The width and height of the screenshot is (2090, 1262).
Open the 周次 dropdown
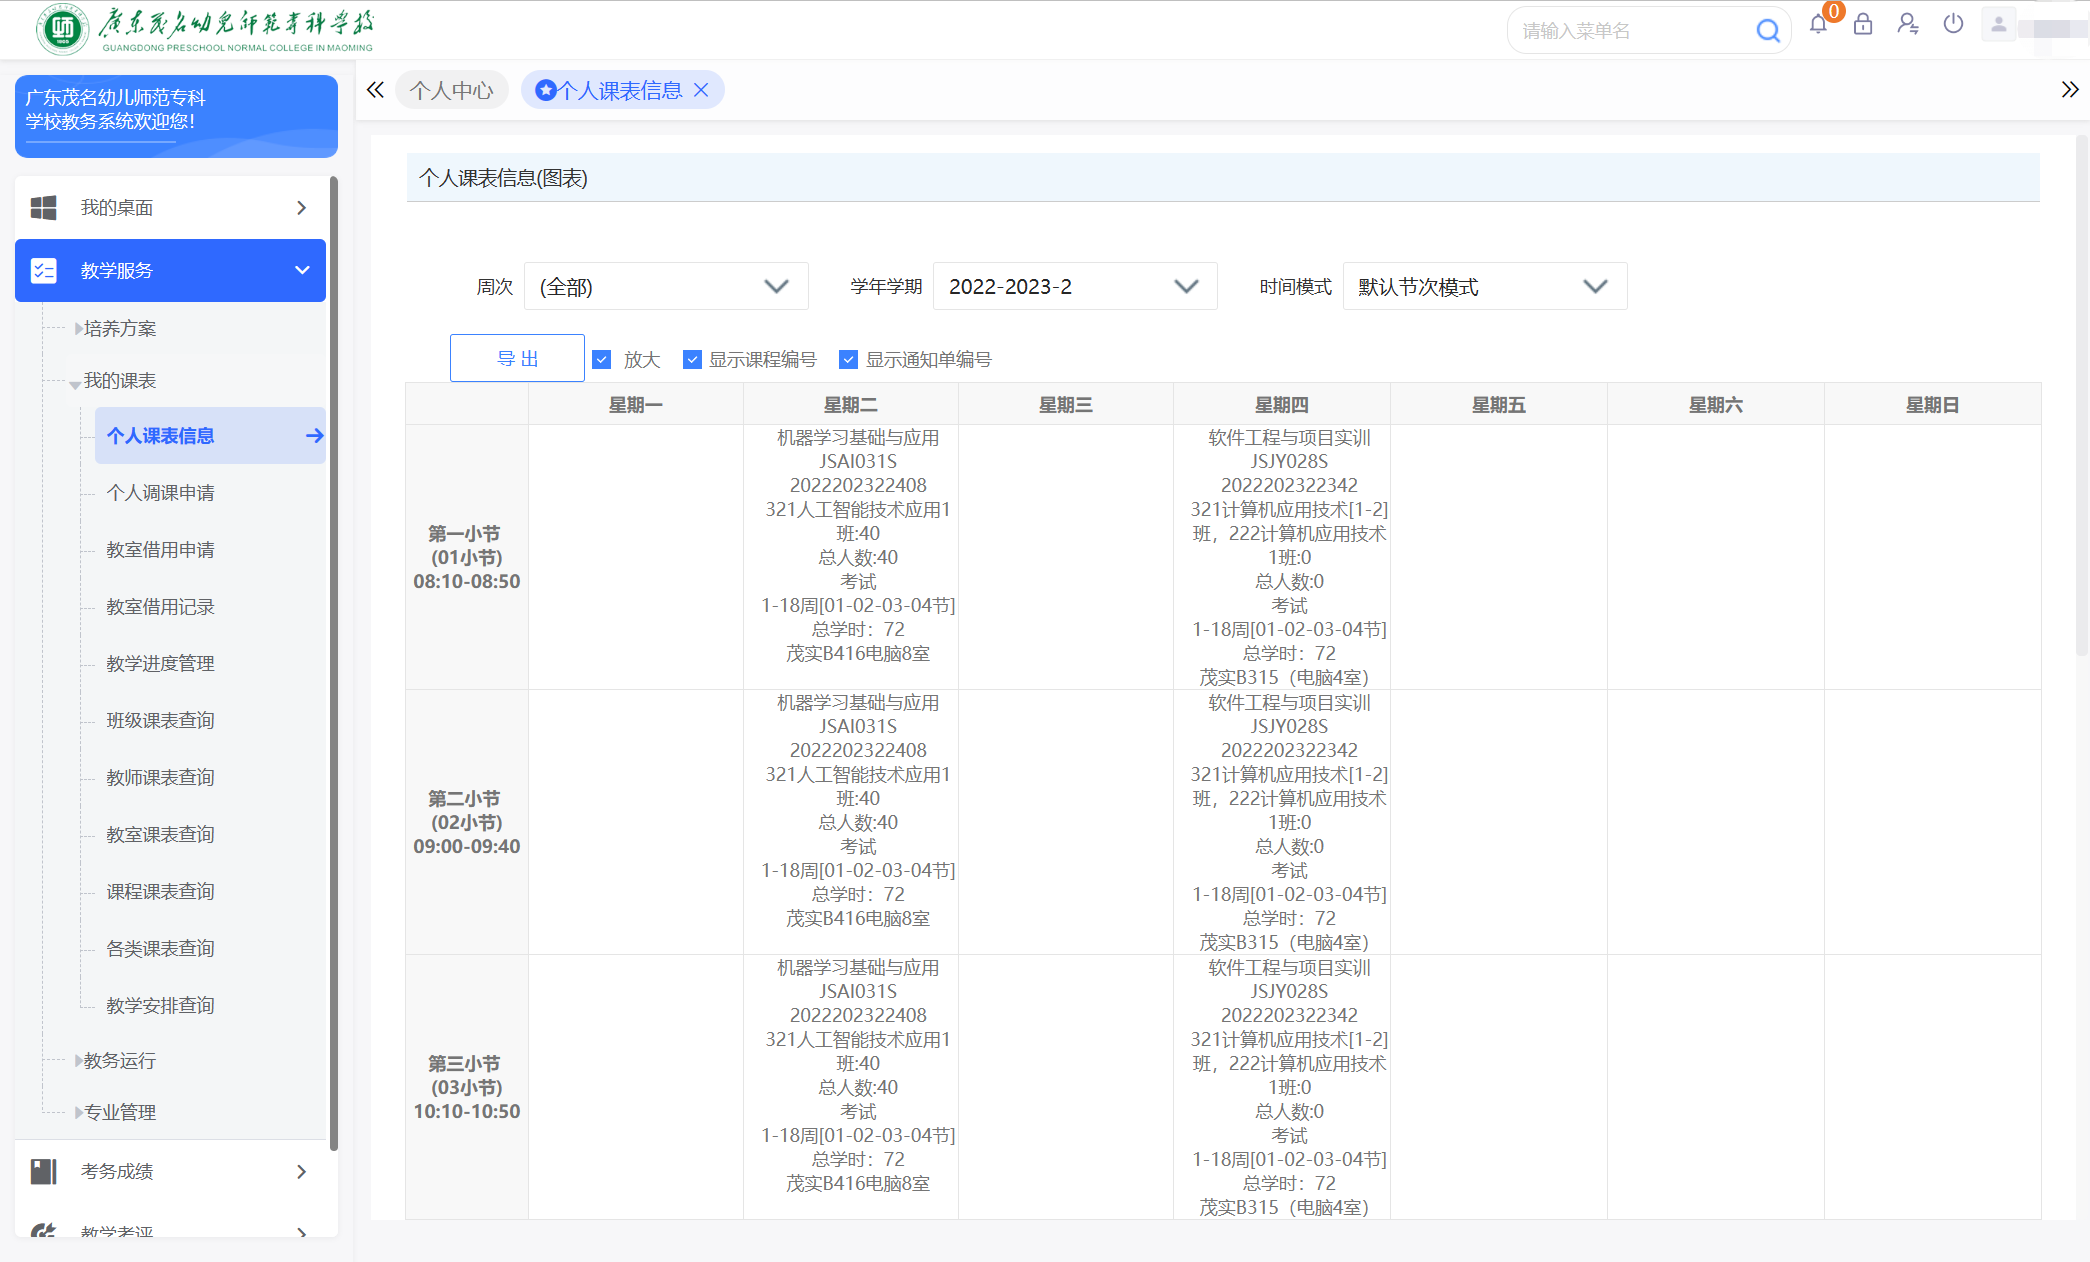665,287
